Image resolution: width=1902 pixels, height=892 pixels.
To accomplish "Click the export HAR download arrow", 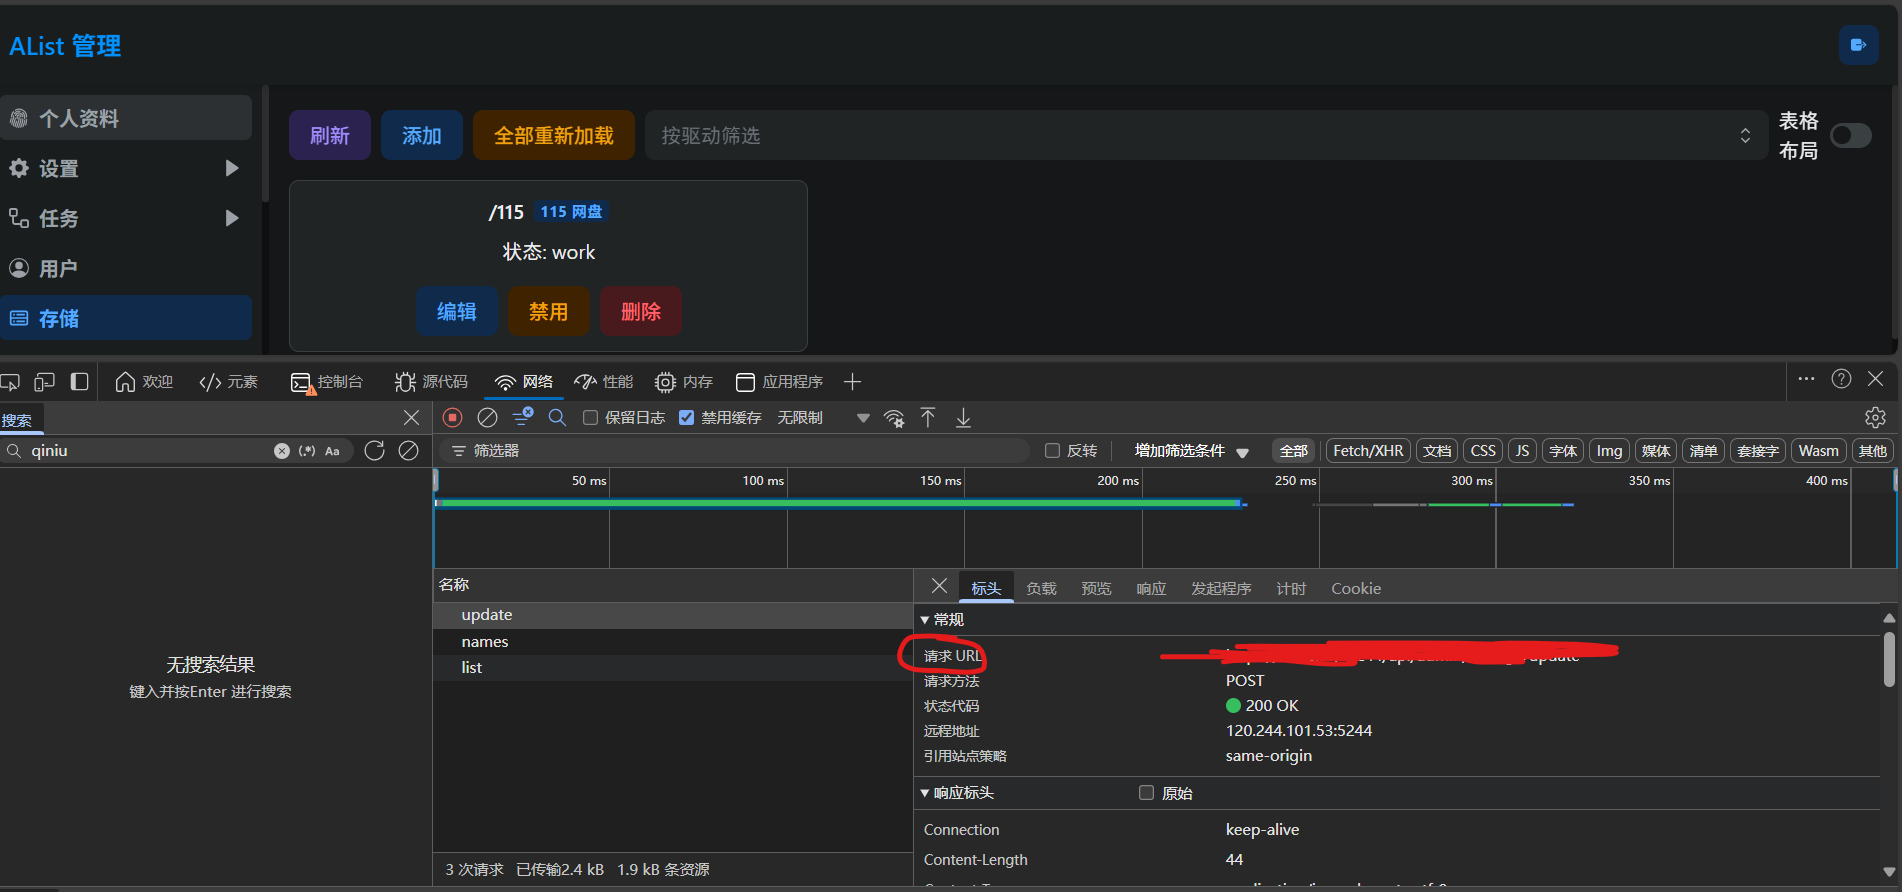I will click(963, 418).
